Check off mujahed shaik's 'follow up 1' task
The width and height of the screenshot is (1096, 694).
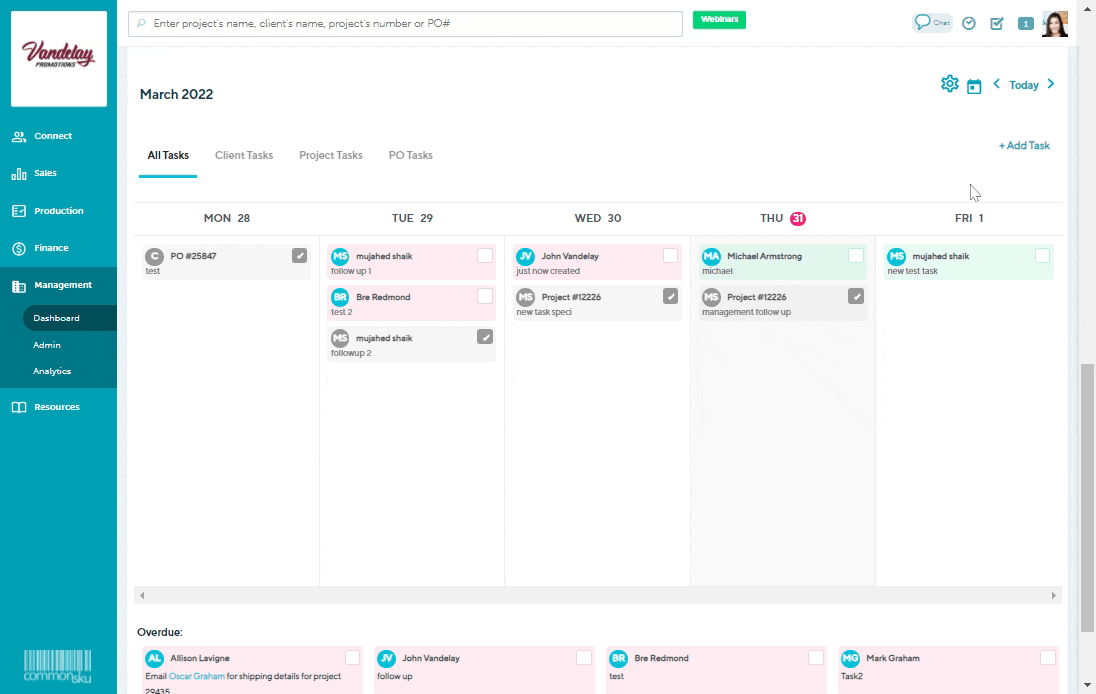pos(485,255)
